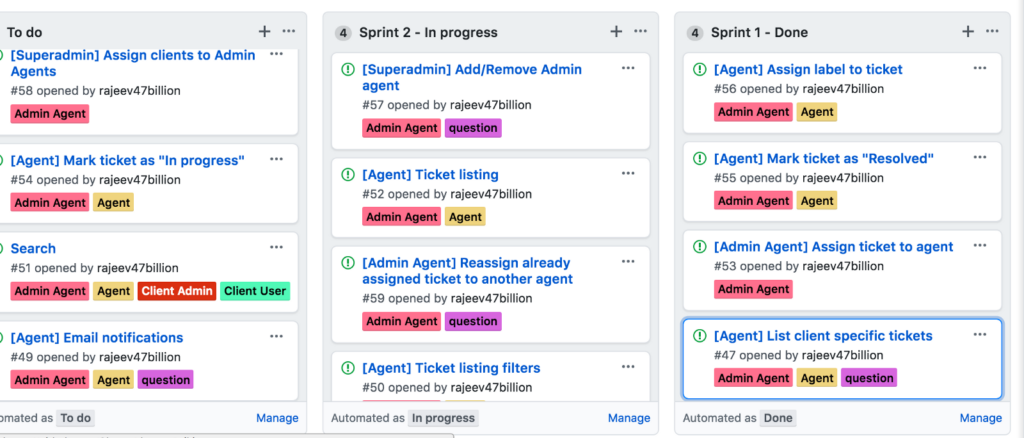Viewport: 1024px width, 438px height.
Task: Click the "In progress" automation preset tag
Action: click(443, 418)
